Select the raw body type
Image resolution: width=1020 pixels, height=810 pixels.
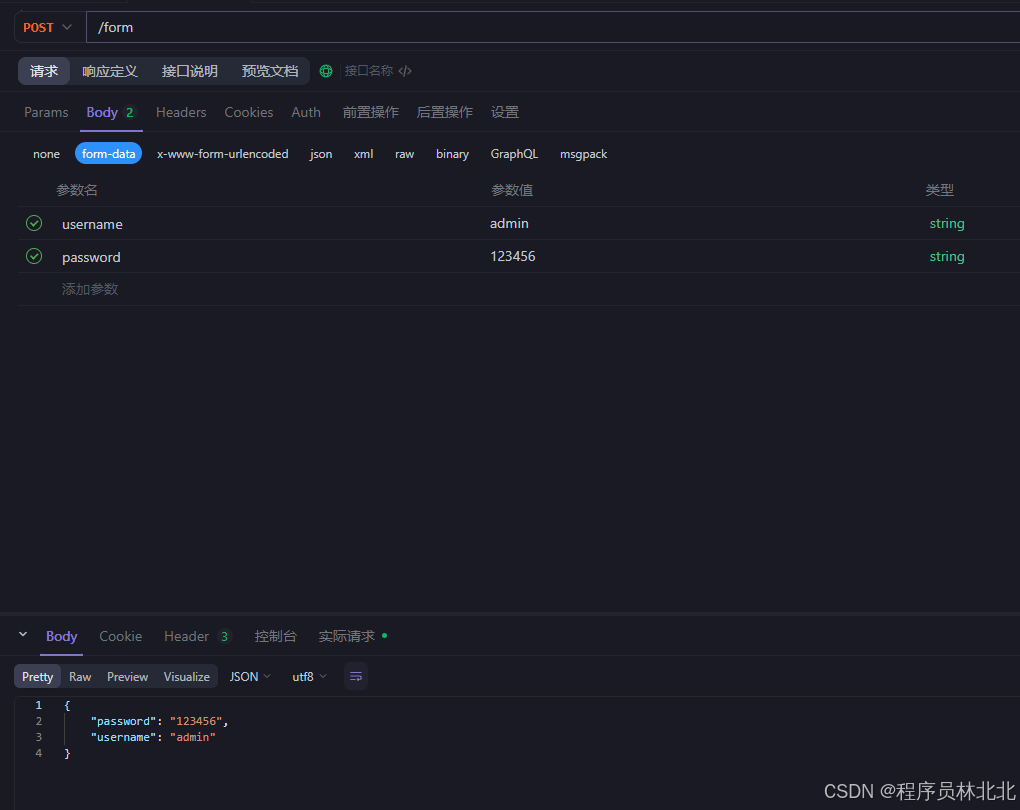point(405,154)
